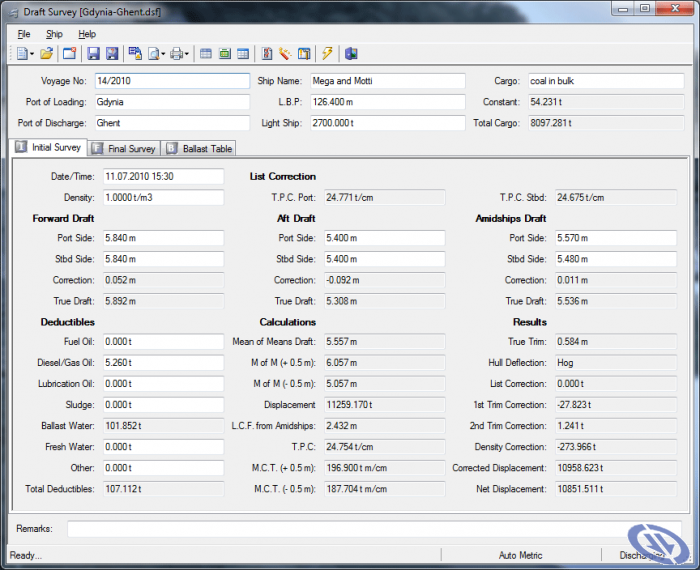Expand the New document dropdown arrow
The width and height of the screenshot is (700, 570).
click(x=32, y=54)
